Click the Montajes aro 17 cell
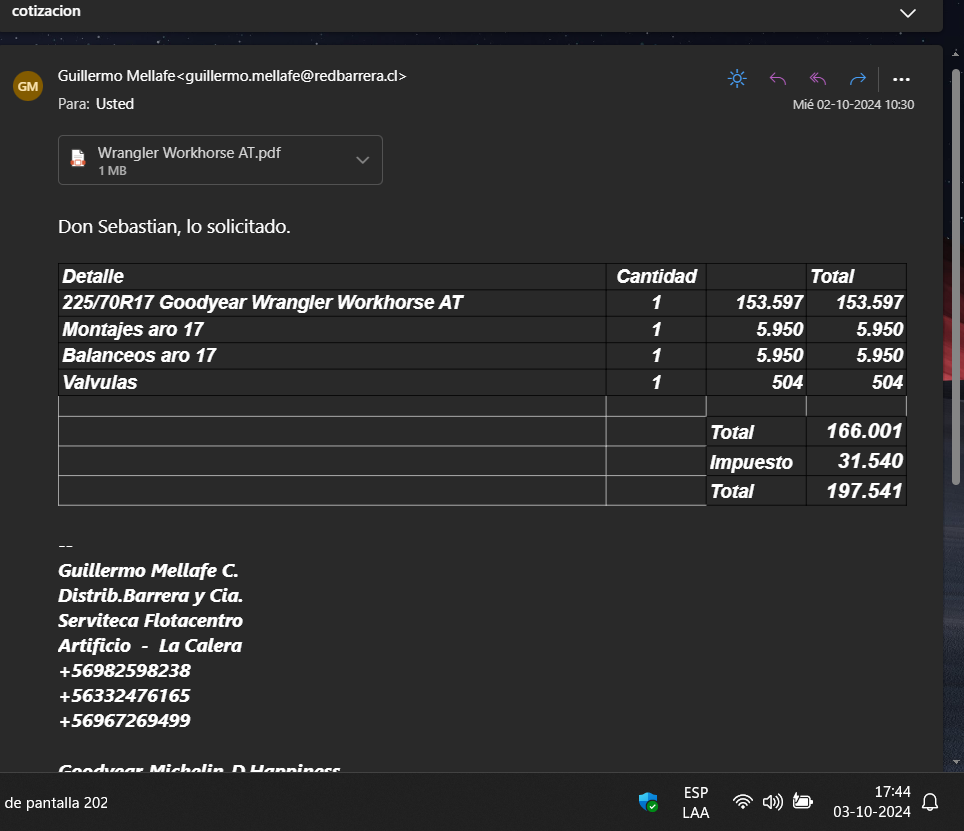The image size is (964, 831). pos(332,329)
